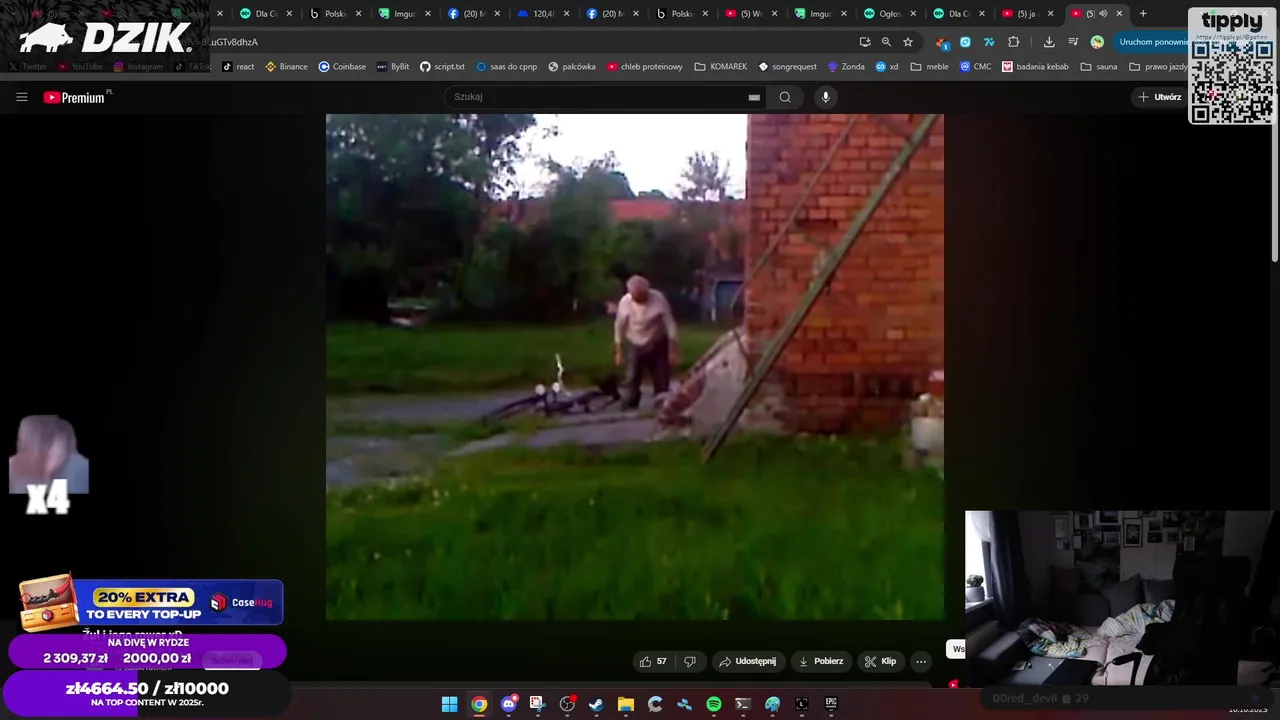This screenshot has width=1280, height=720.
Task: Open File Explorer from the taskbar
Action: coord(626,704)
